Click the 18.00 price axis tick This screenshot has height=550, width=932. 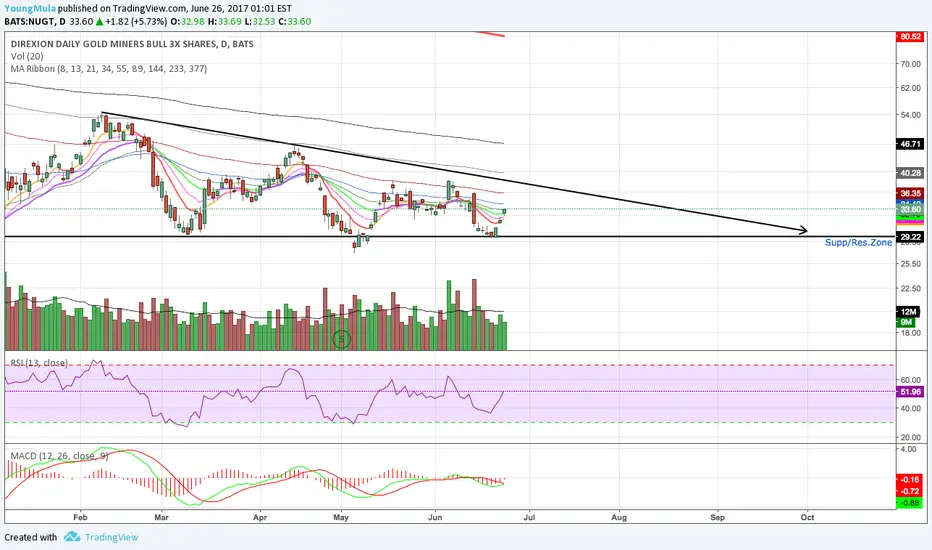(x=911, y=333)
